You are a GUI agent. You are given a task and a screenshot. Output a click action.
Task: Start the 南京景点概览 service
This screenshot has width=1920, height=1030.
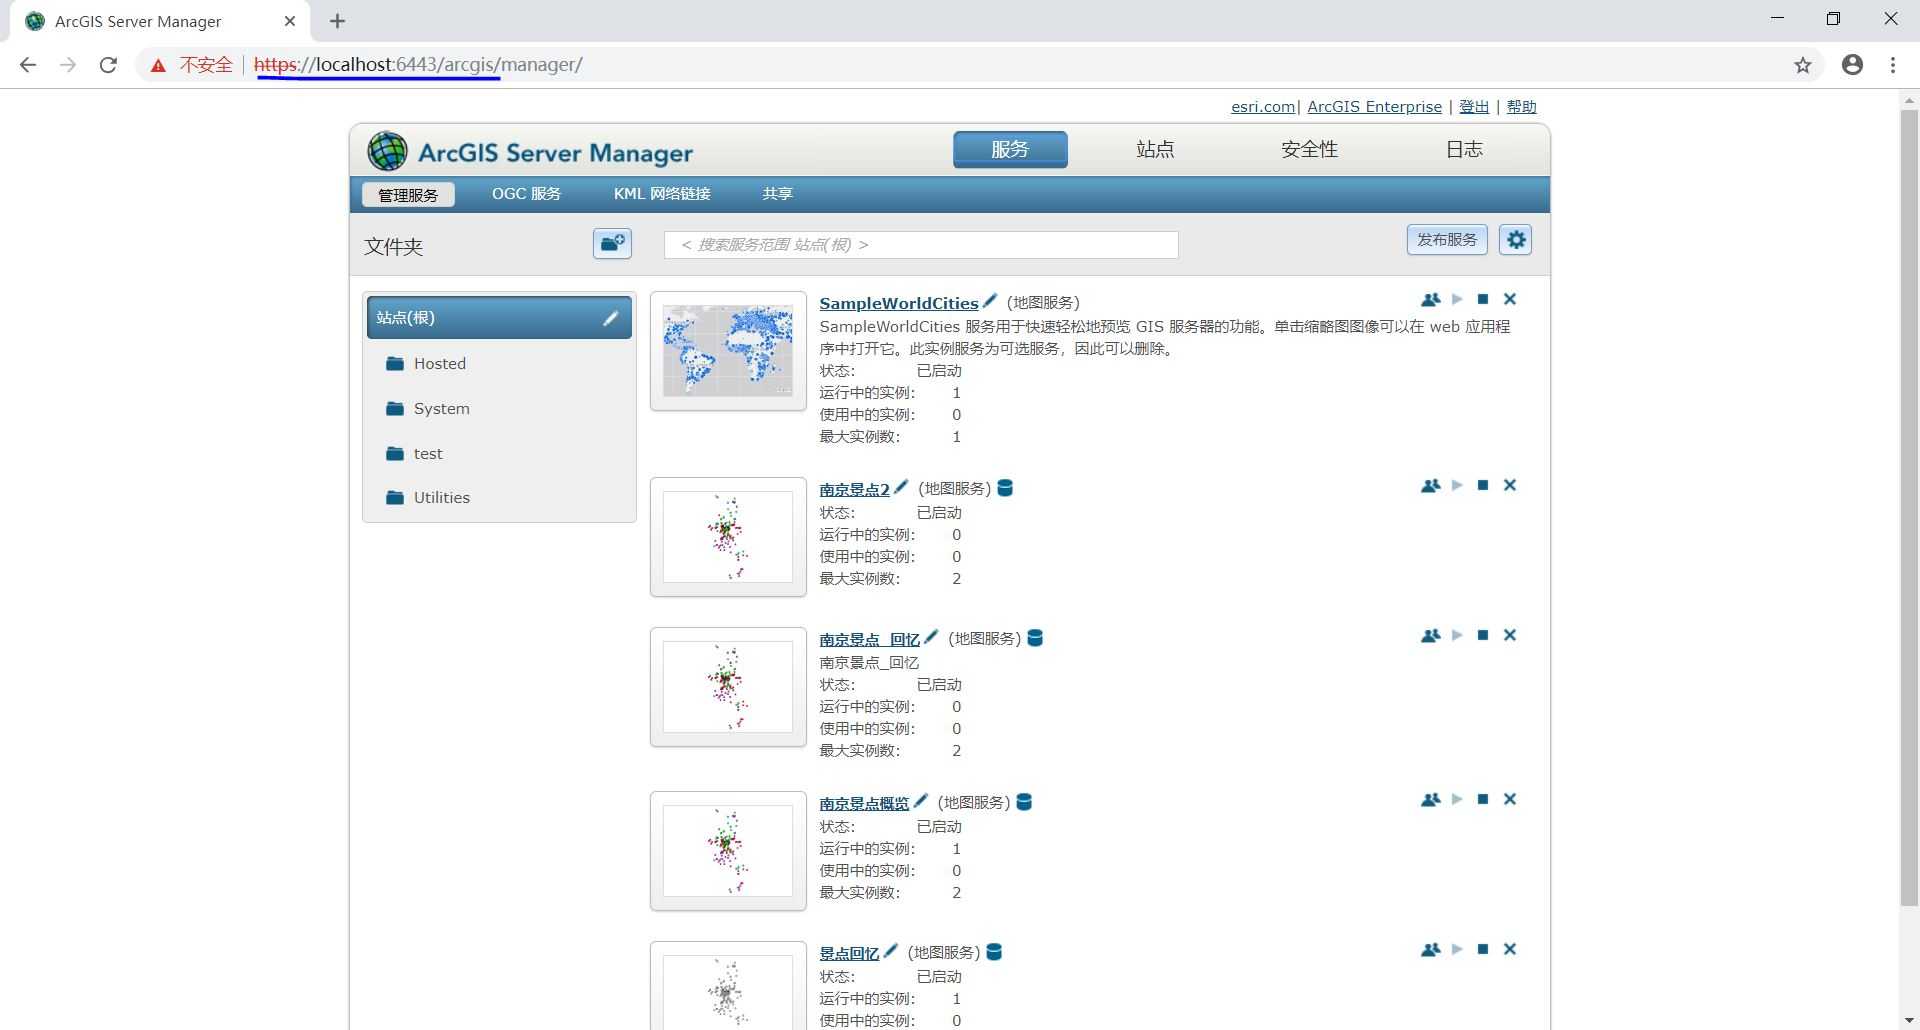pyautogui.click(x=1457, y=799)
